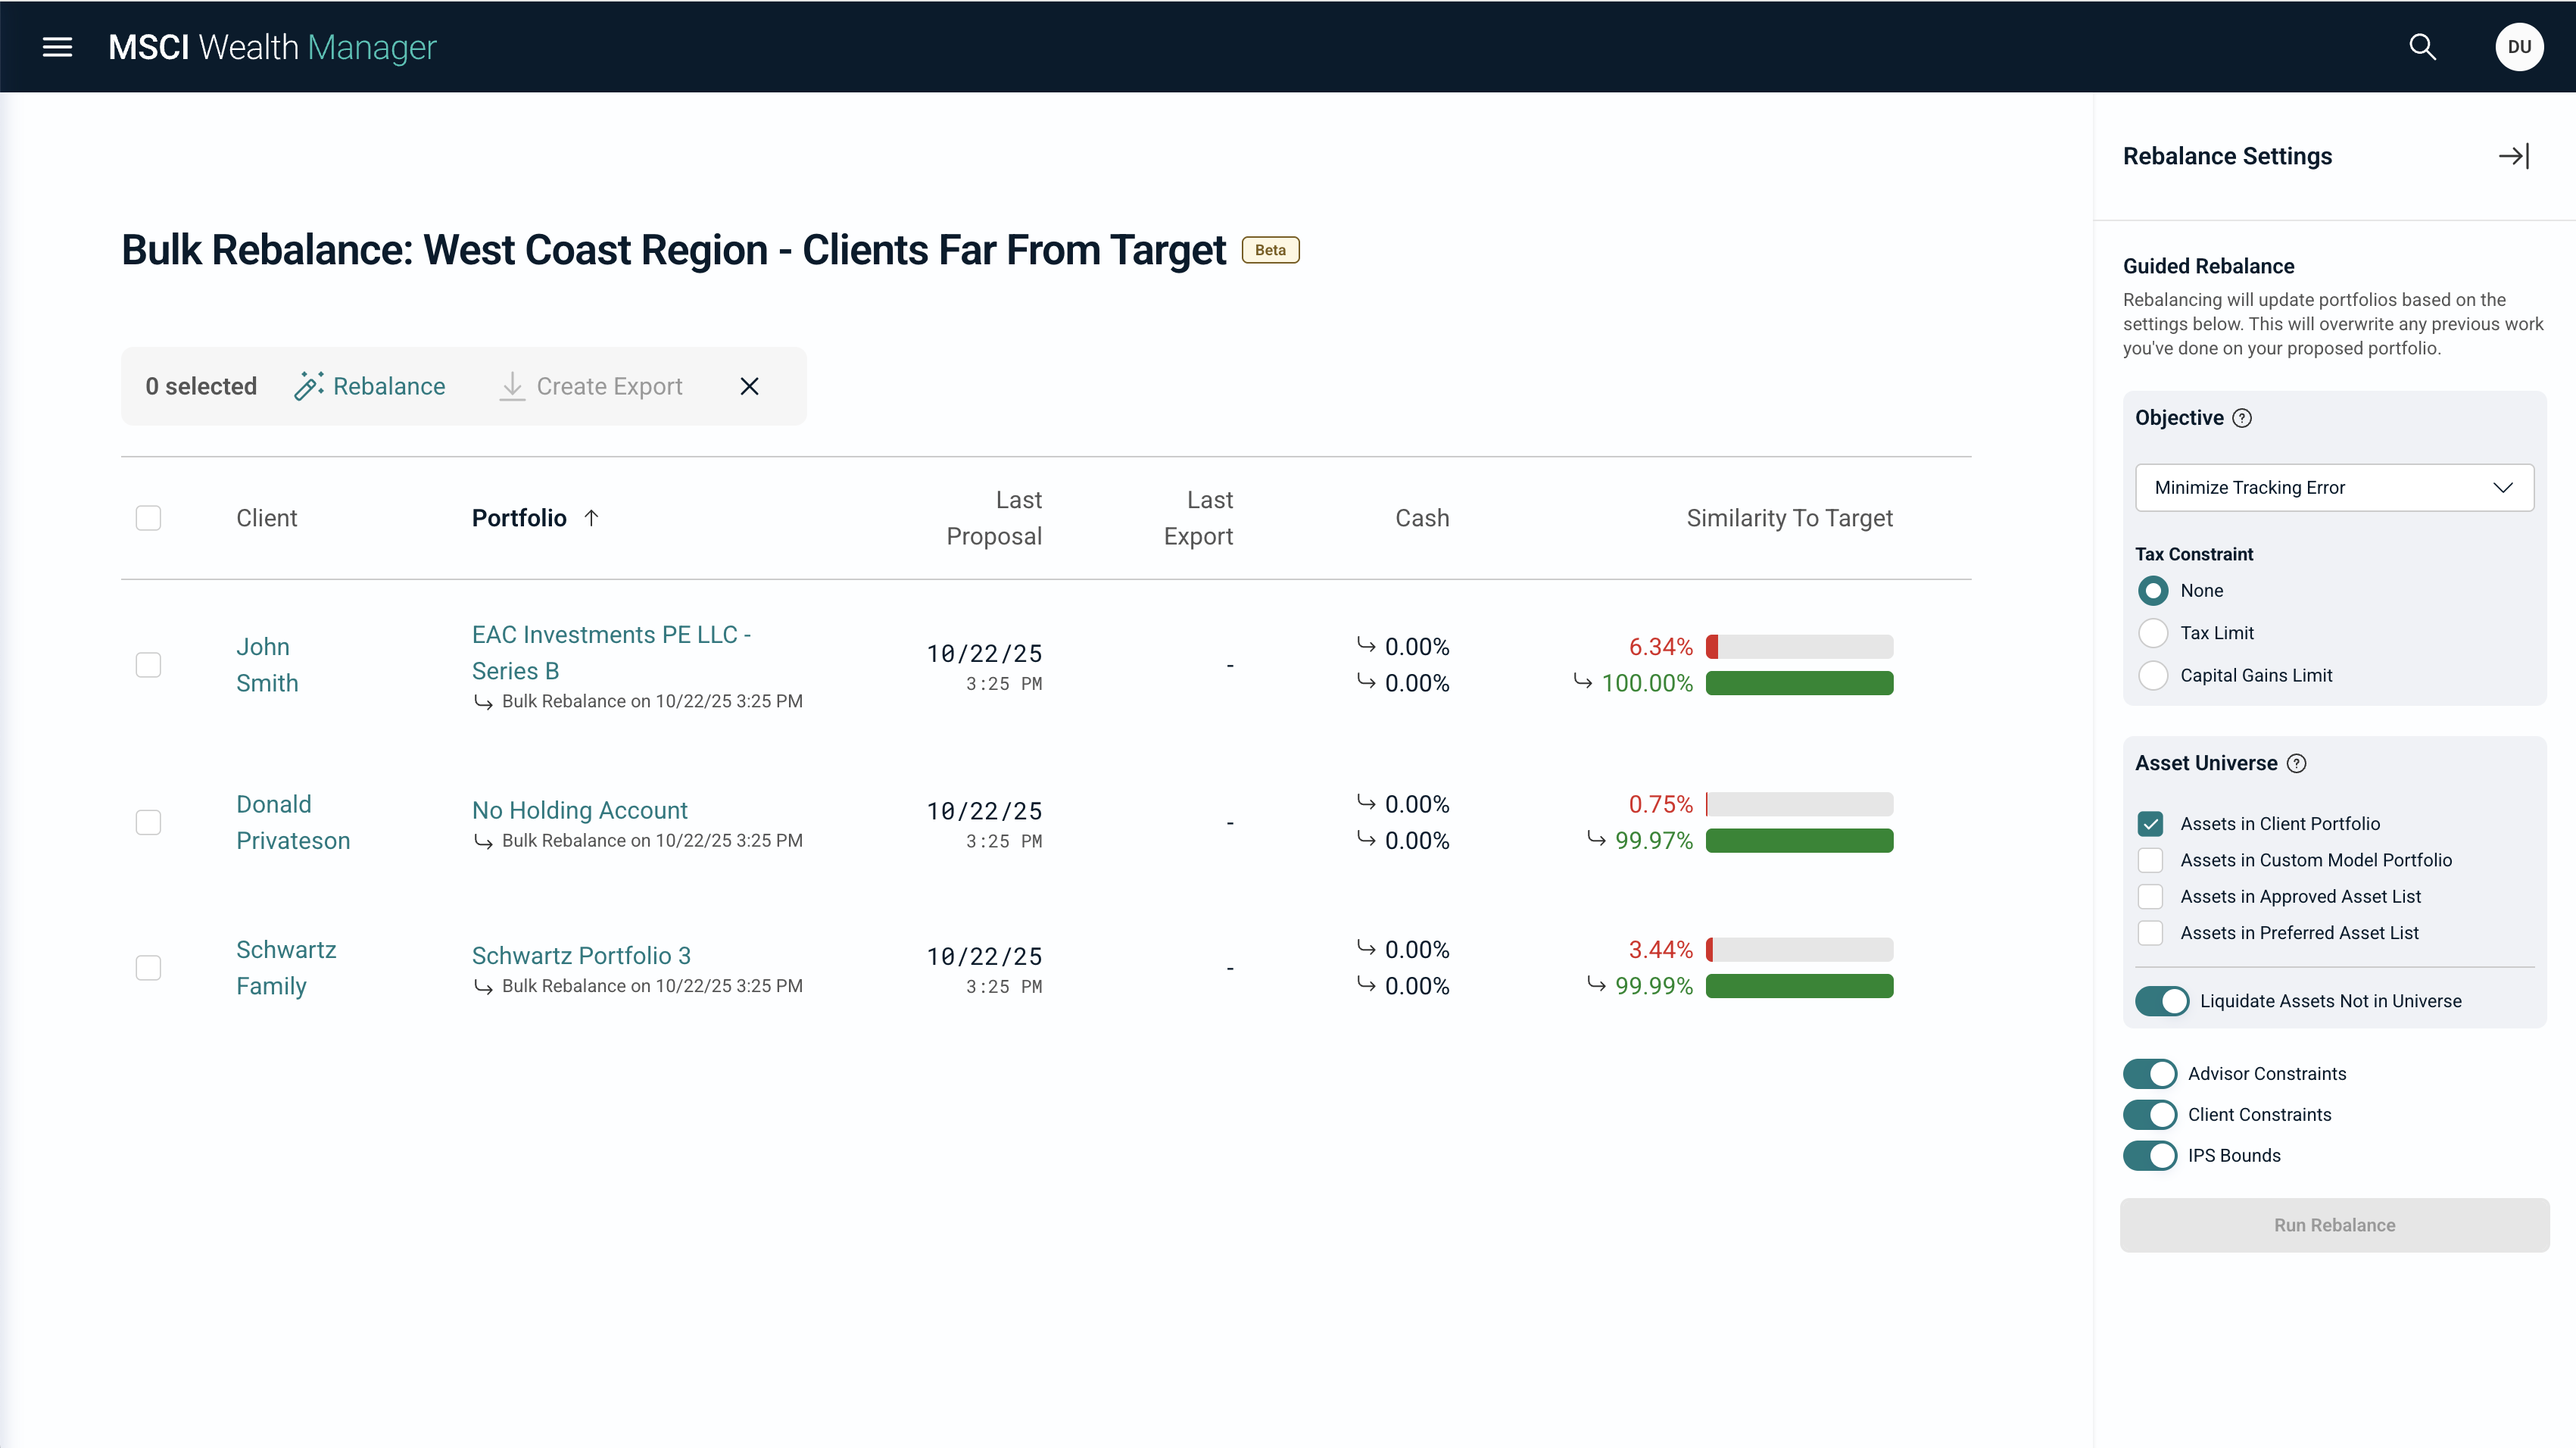Select the Rebalance action icon

[x=308, y=386]
